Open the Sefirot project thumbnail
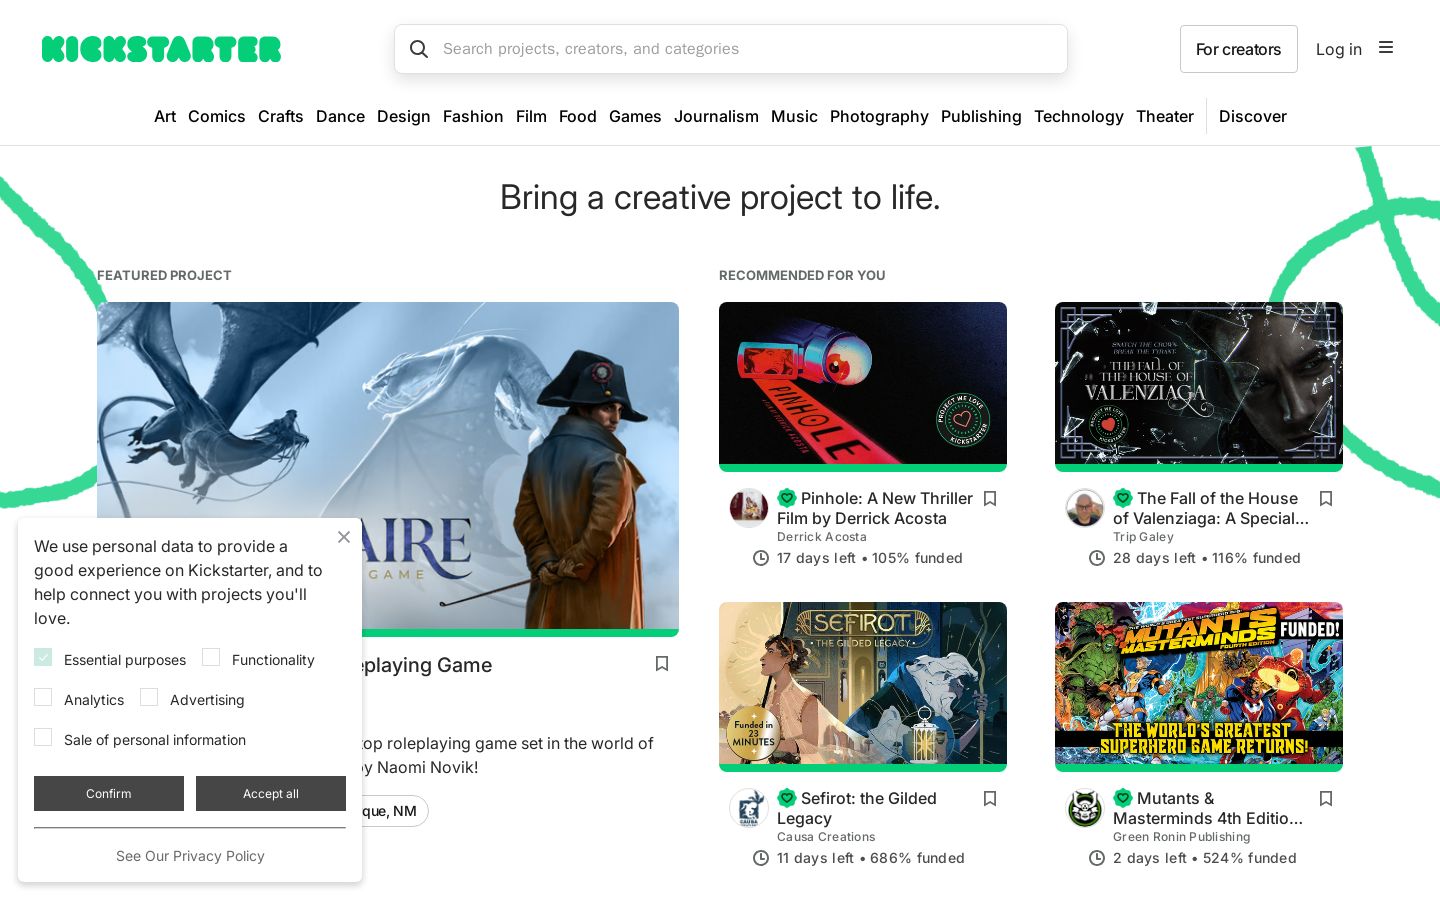The image size is (1440, 900). pyautogui.click(x=863, y=683)
